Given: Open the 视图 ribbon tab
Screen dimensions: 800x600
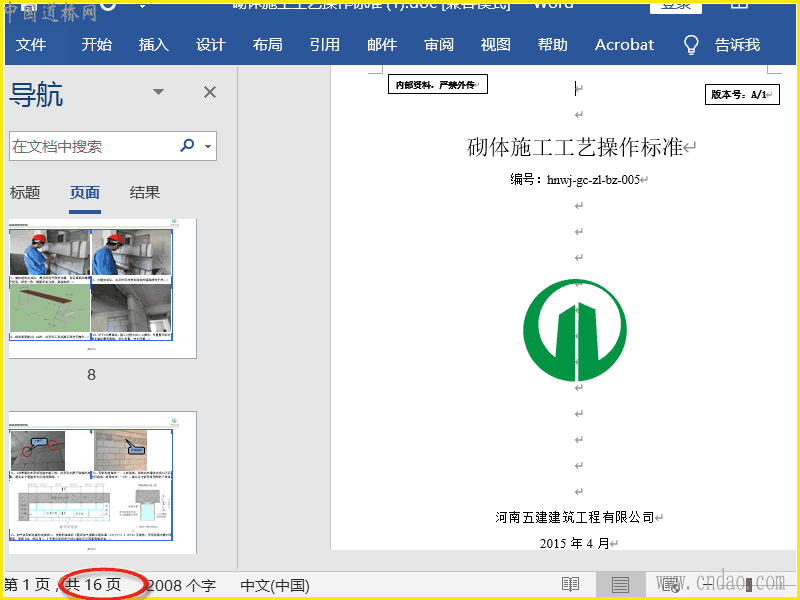Looking at the screenshot, I should click(495, 45).
